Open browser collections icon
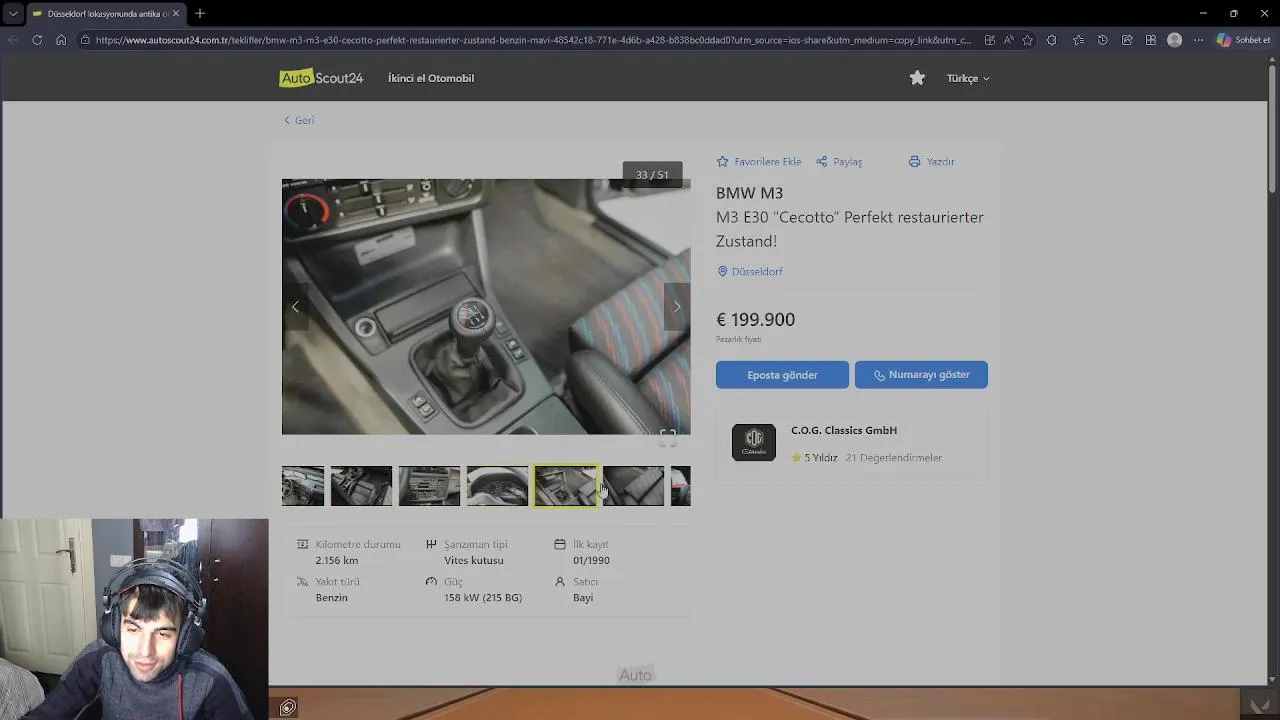 pos(1151,40)
